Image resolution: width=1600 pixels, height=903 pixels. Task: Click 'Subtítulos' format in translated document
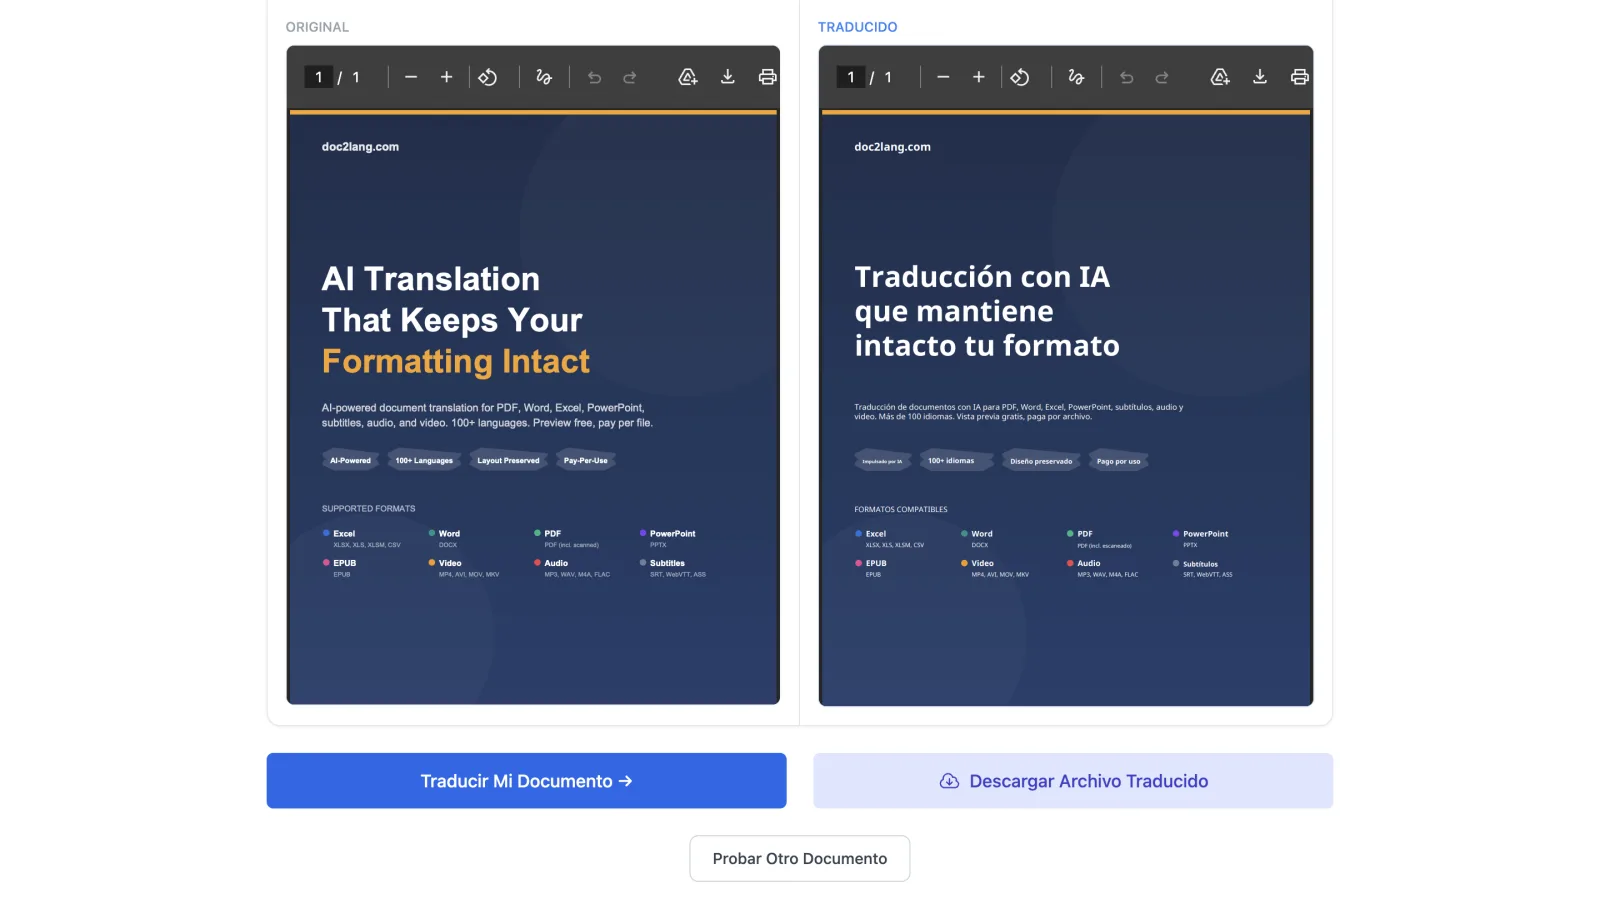[x=1200, y=564]
